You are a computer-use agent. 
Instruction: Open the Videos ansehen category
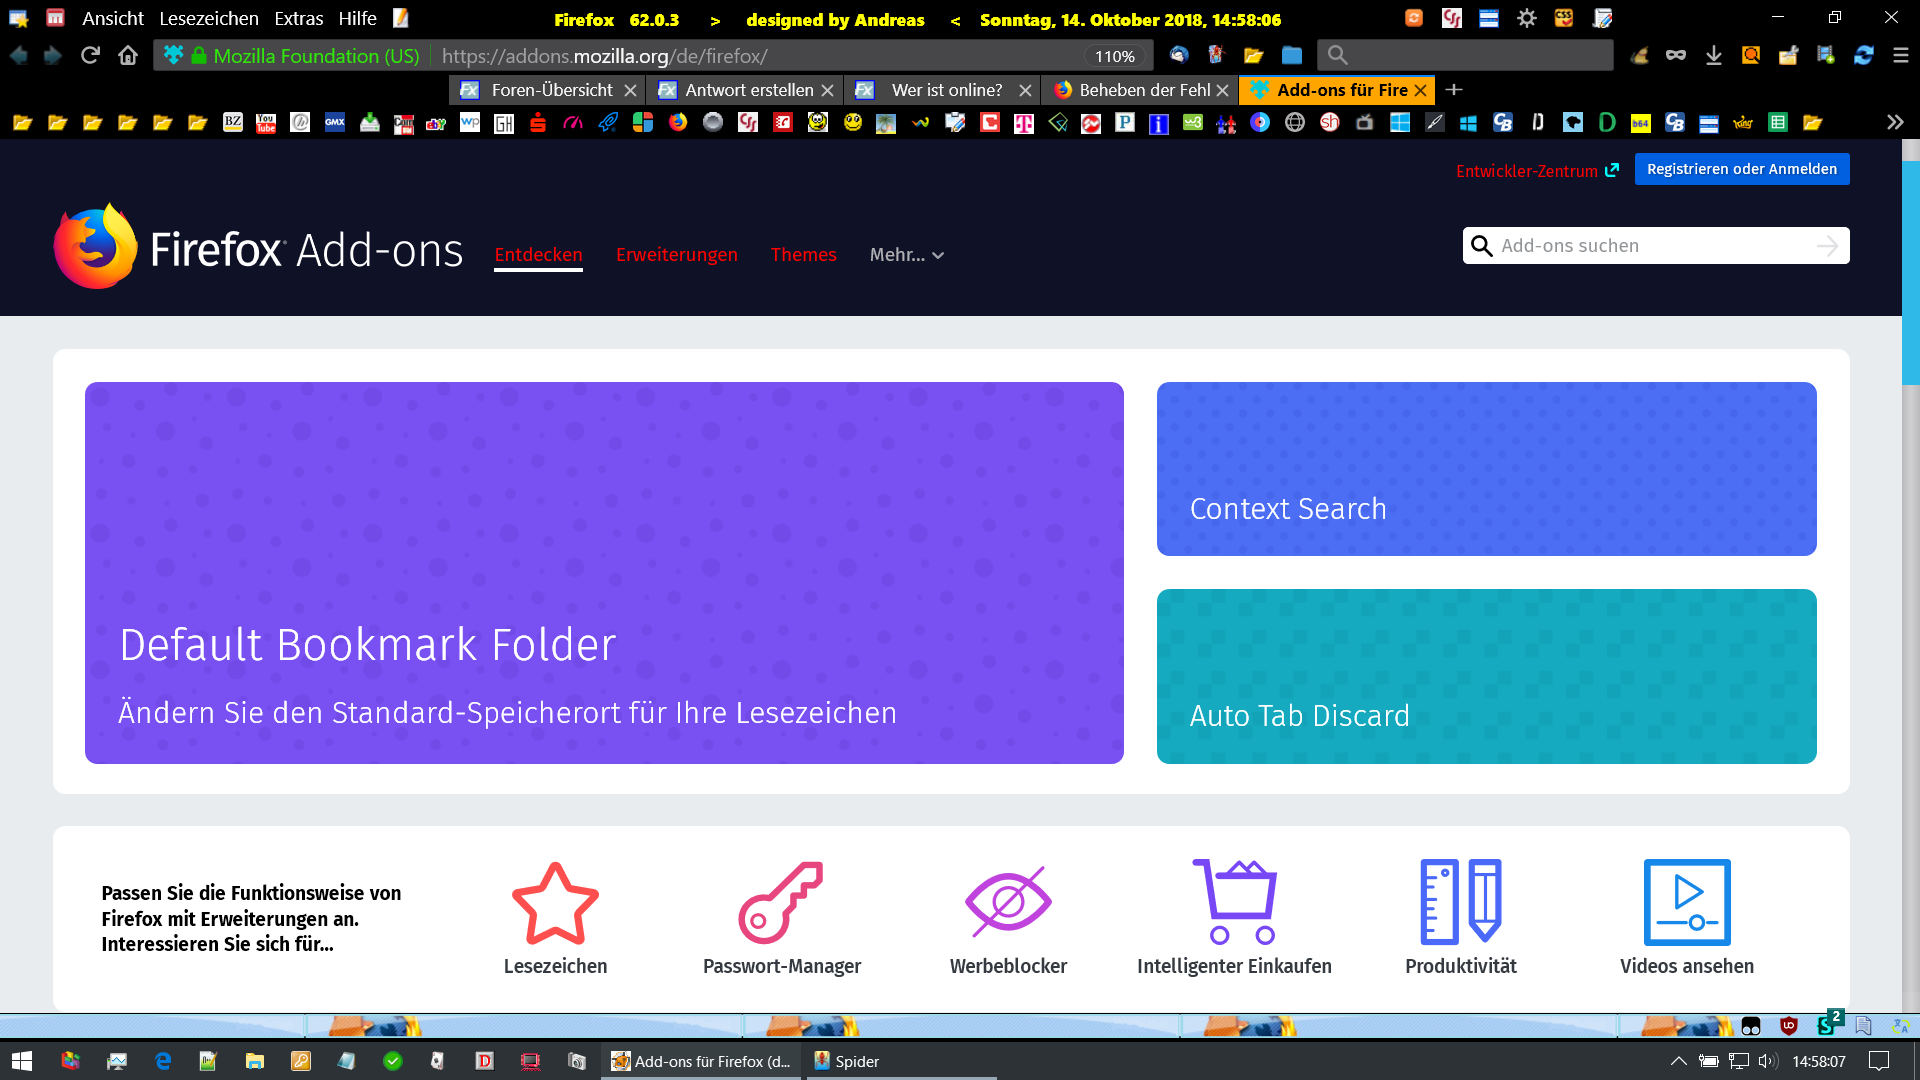[1687, 903]
